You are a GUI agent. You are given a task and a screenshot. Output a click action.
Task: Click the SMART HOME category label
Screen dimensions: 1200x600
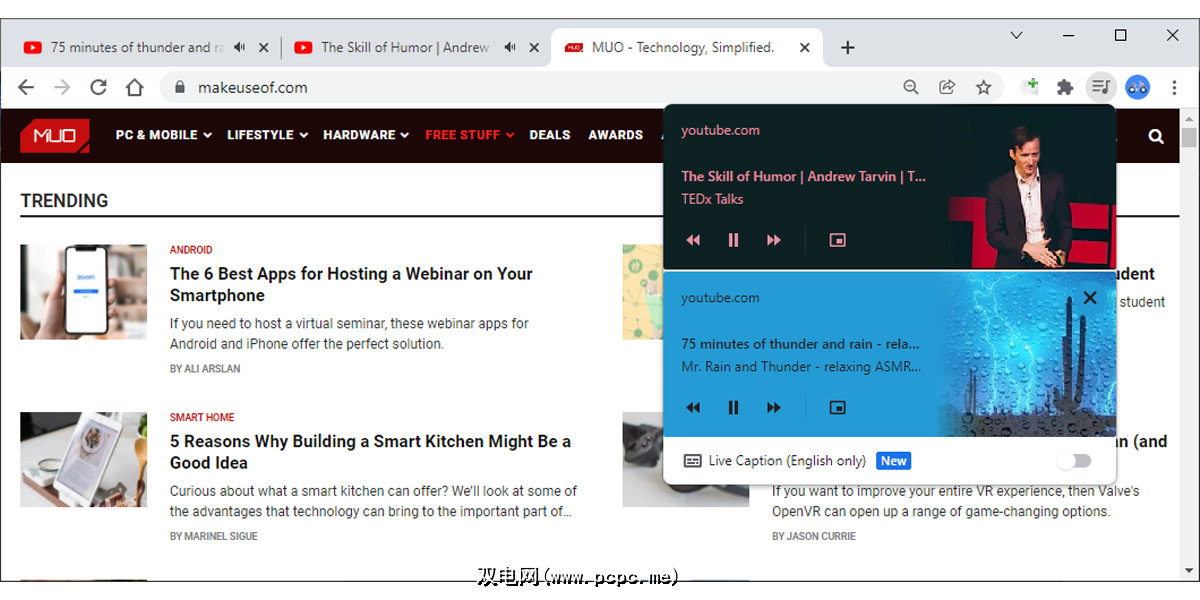tap(202, 417)
